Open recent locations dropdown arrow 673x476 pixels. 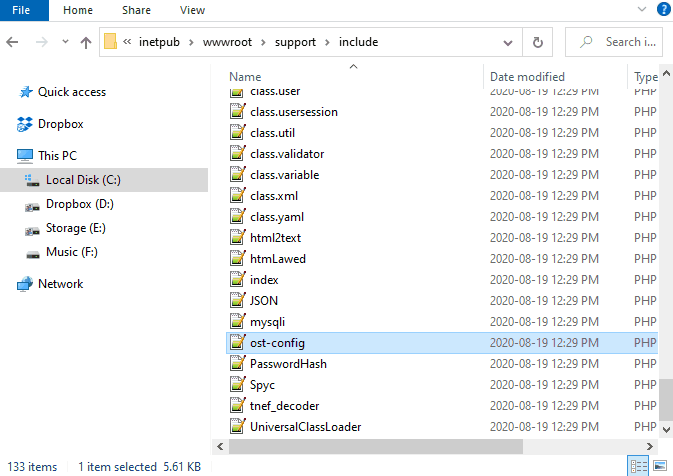65,42
